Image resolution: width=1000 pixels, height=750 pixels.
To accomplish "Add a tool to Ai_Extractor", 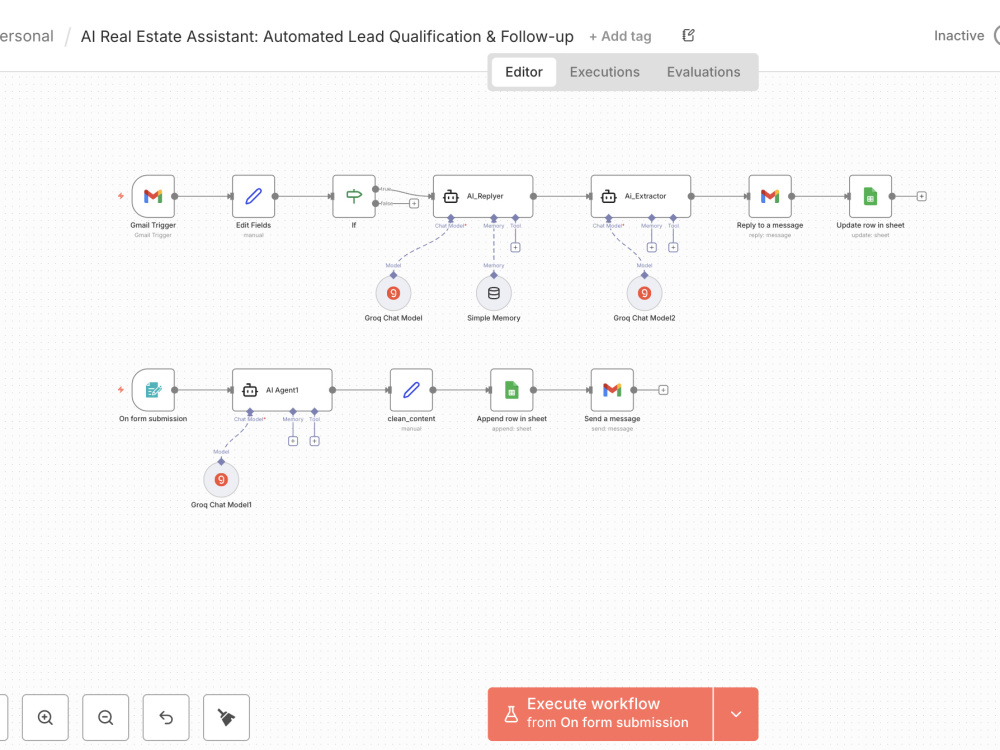I will point(673,247).
